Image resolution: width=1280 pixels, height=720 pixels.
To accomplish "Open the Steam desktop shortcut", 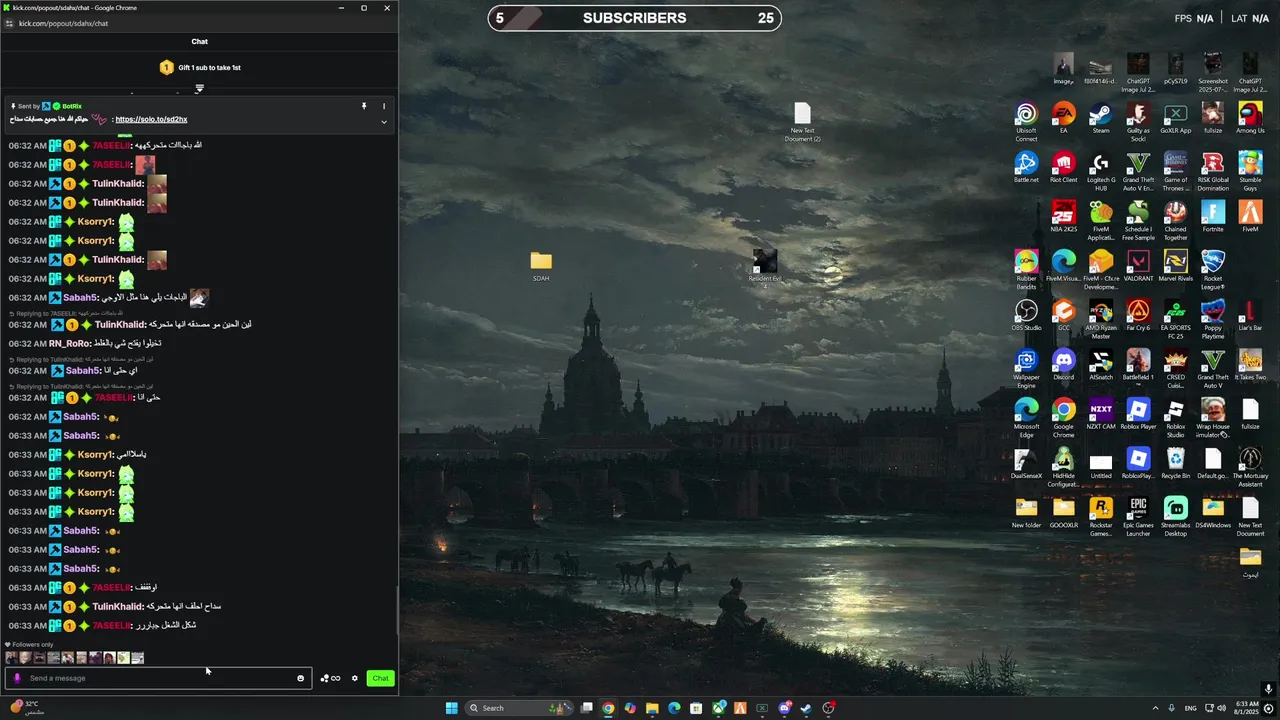I will pyautogui.click(x=1100, y=117).
